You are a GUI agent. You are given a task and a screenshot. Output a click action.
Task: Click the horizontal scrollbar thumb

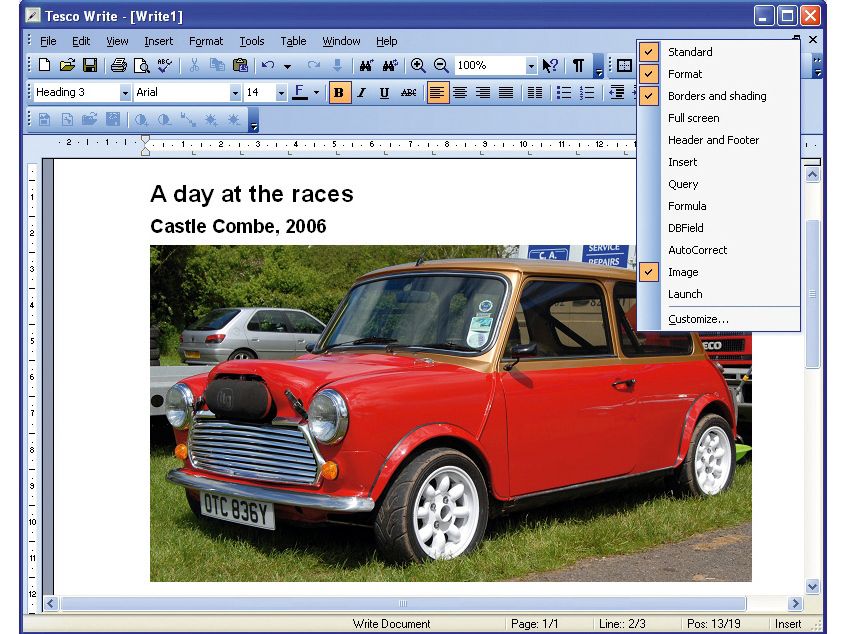pyautogui.click(x=403, y=603)
